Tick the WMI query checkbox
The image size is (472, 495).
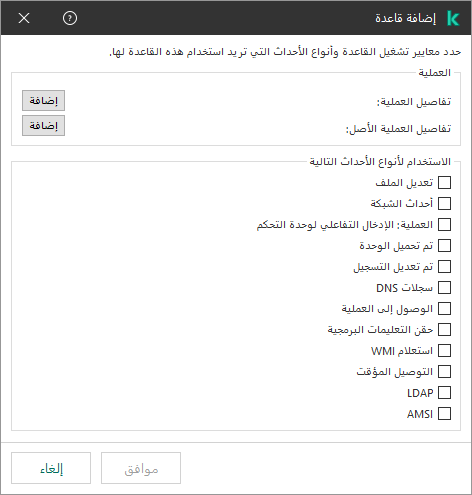[x=444, y=351]
